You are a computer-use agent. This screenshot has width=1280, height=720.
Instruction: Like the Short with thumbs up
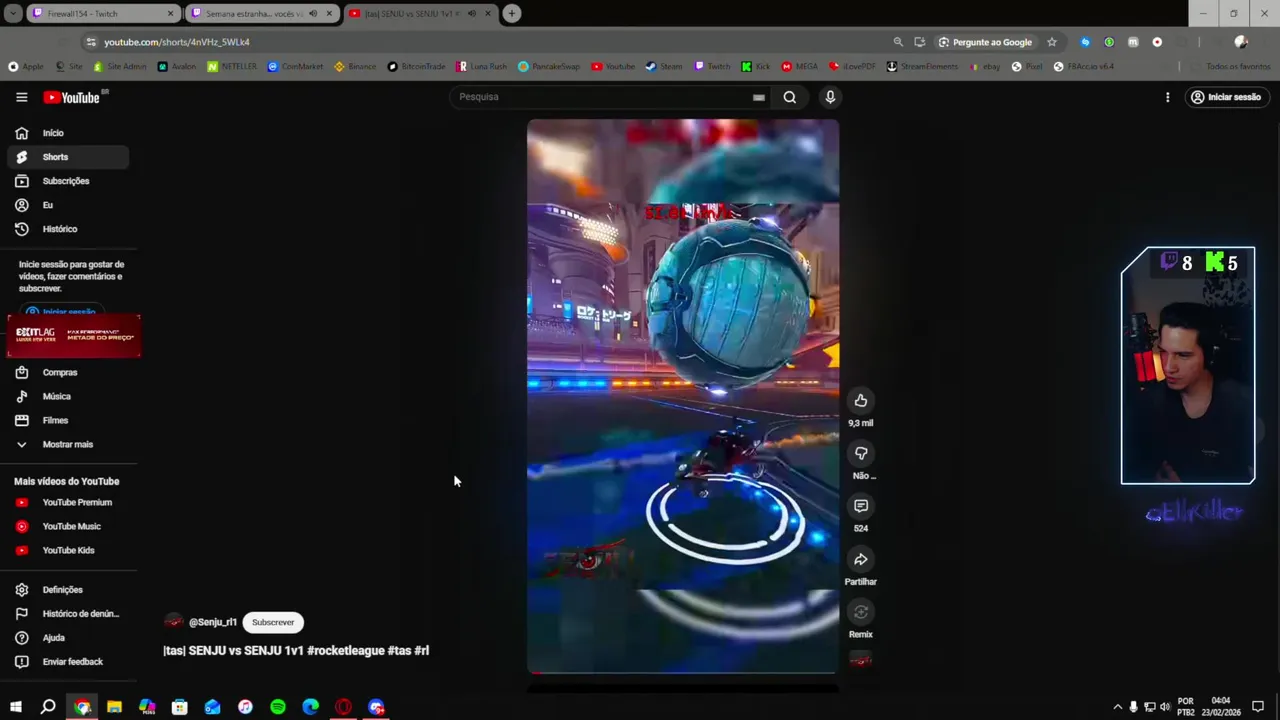[860, 400]
